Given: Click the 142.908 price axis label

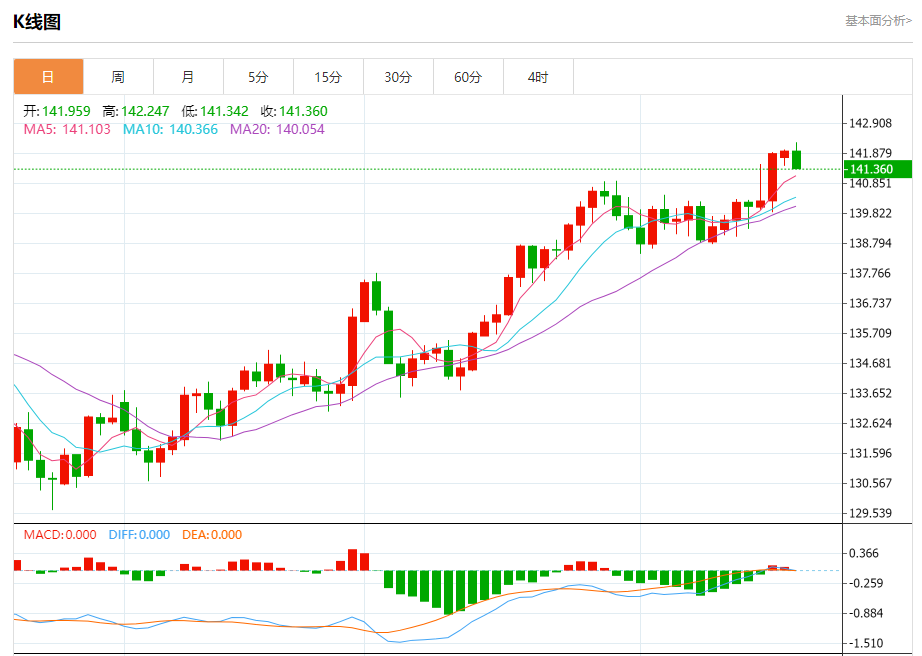Looking at the screenshot, I should [x=870, y=123].
